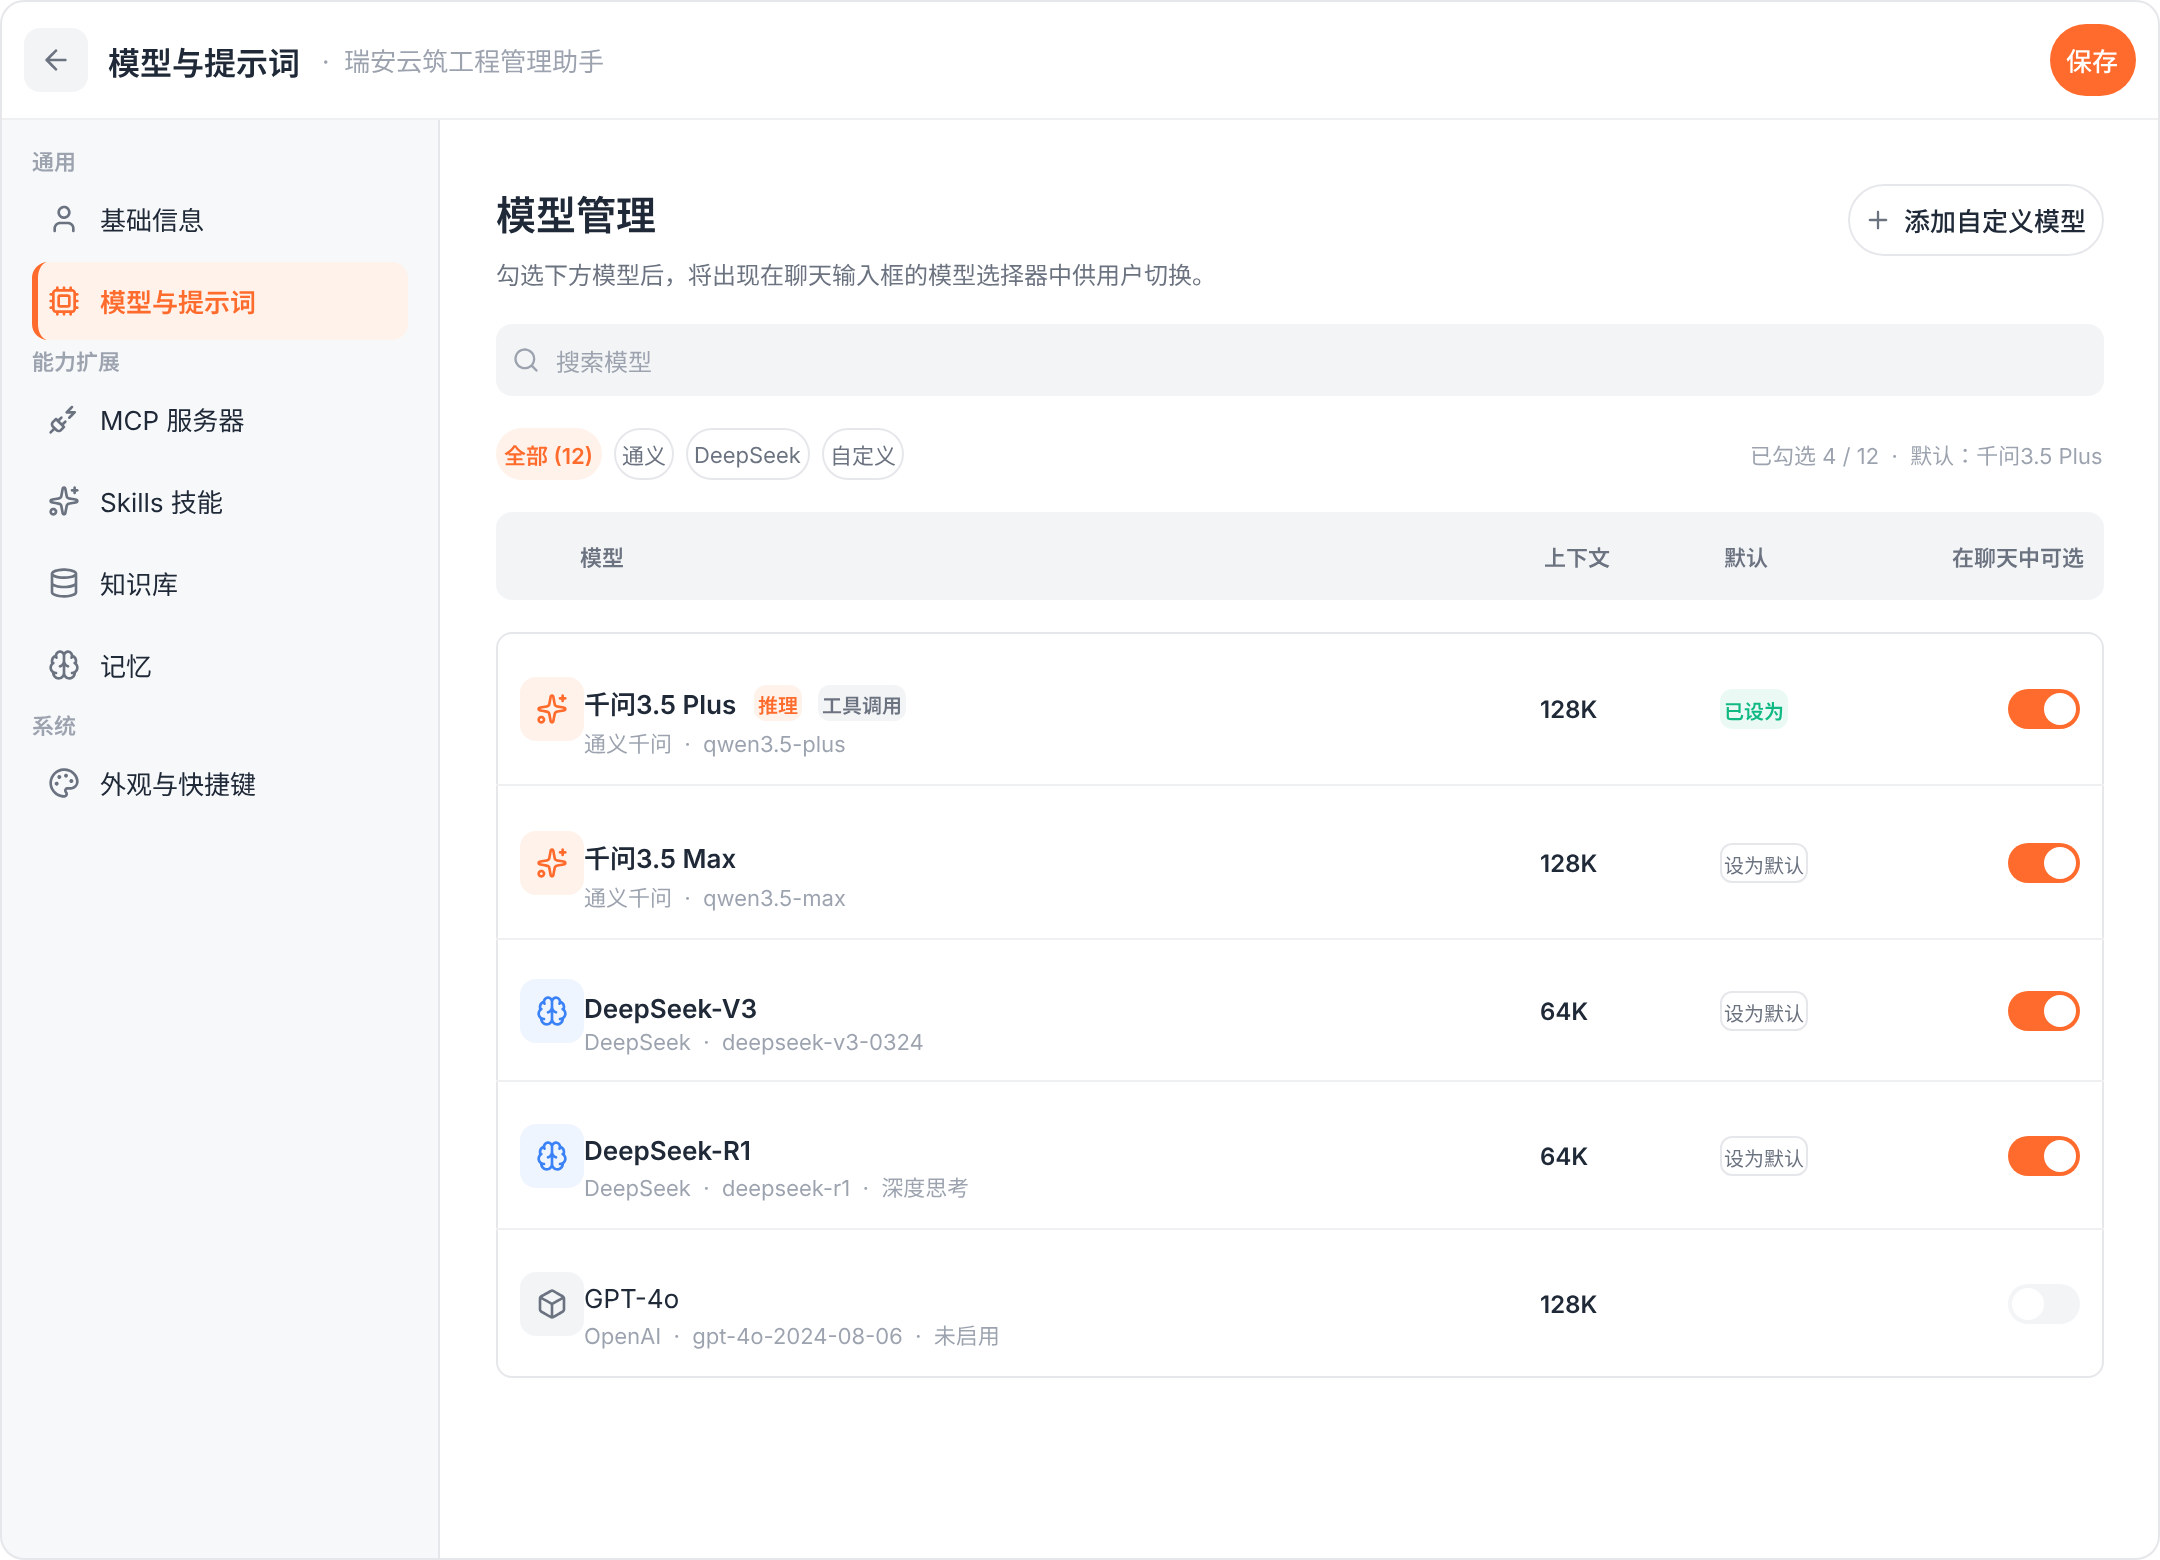Focus the 搜索模型 search field
Viewport: 2160px width, 1560px height.
pyautogui.click(x=1299, y=360)
